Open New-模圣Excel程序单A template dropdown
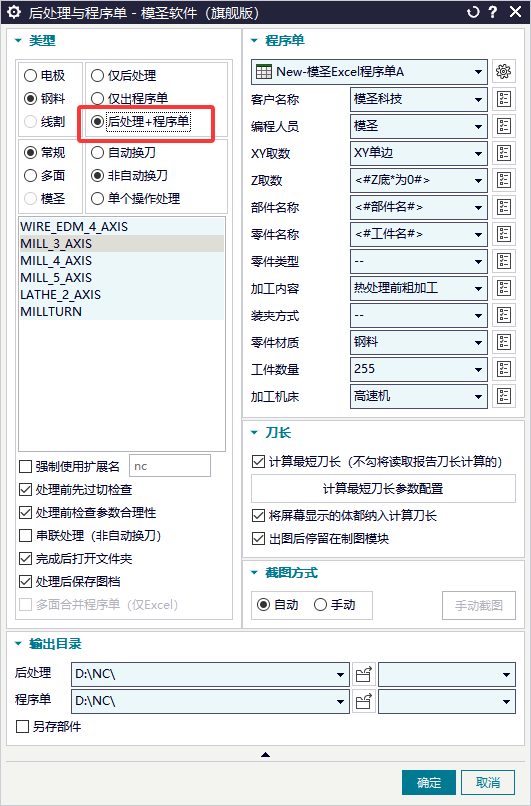 (x=369, y=71)
